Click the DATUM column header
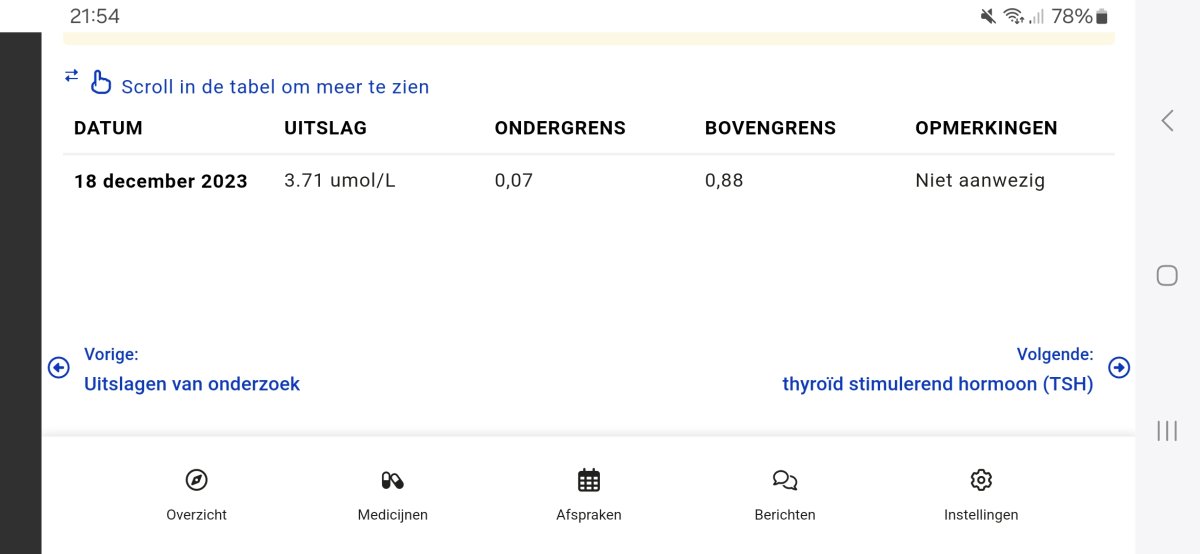 (108, 128)
